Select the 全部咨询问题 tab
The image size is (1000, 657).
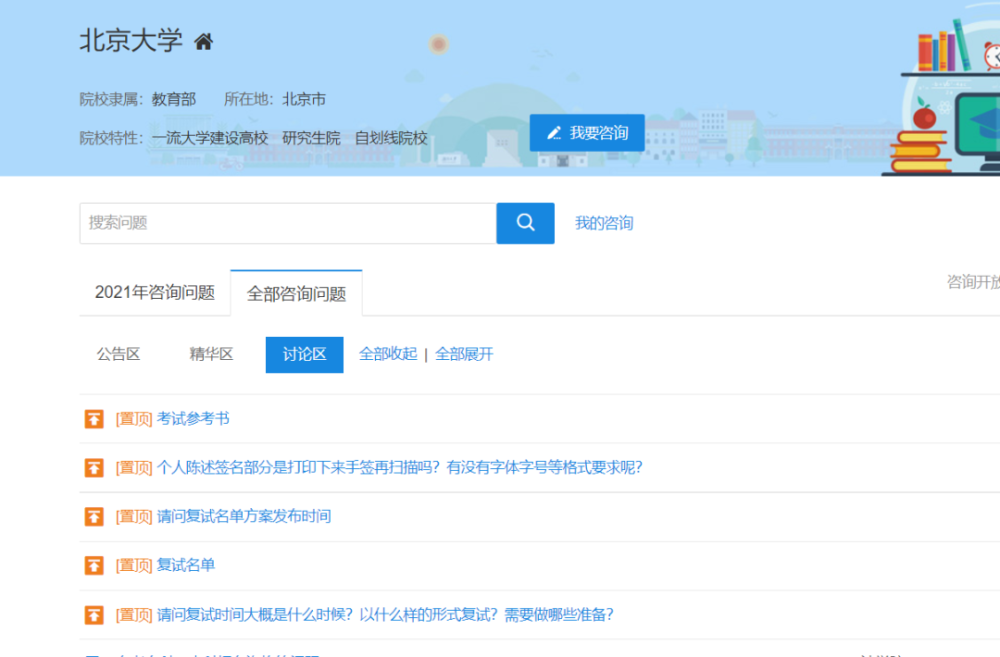pyautogui.click(x=297, y=293)
